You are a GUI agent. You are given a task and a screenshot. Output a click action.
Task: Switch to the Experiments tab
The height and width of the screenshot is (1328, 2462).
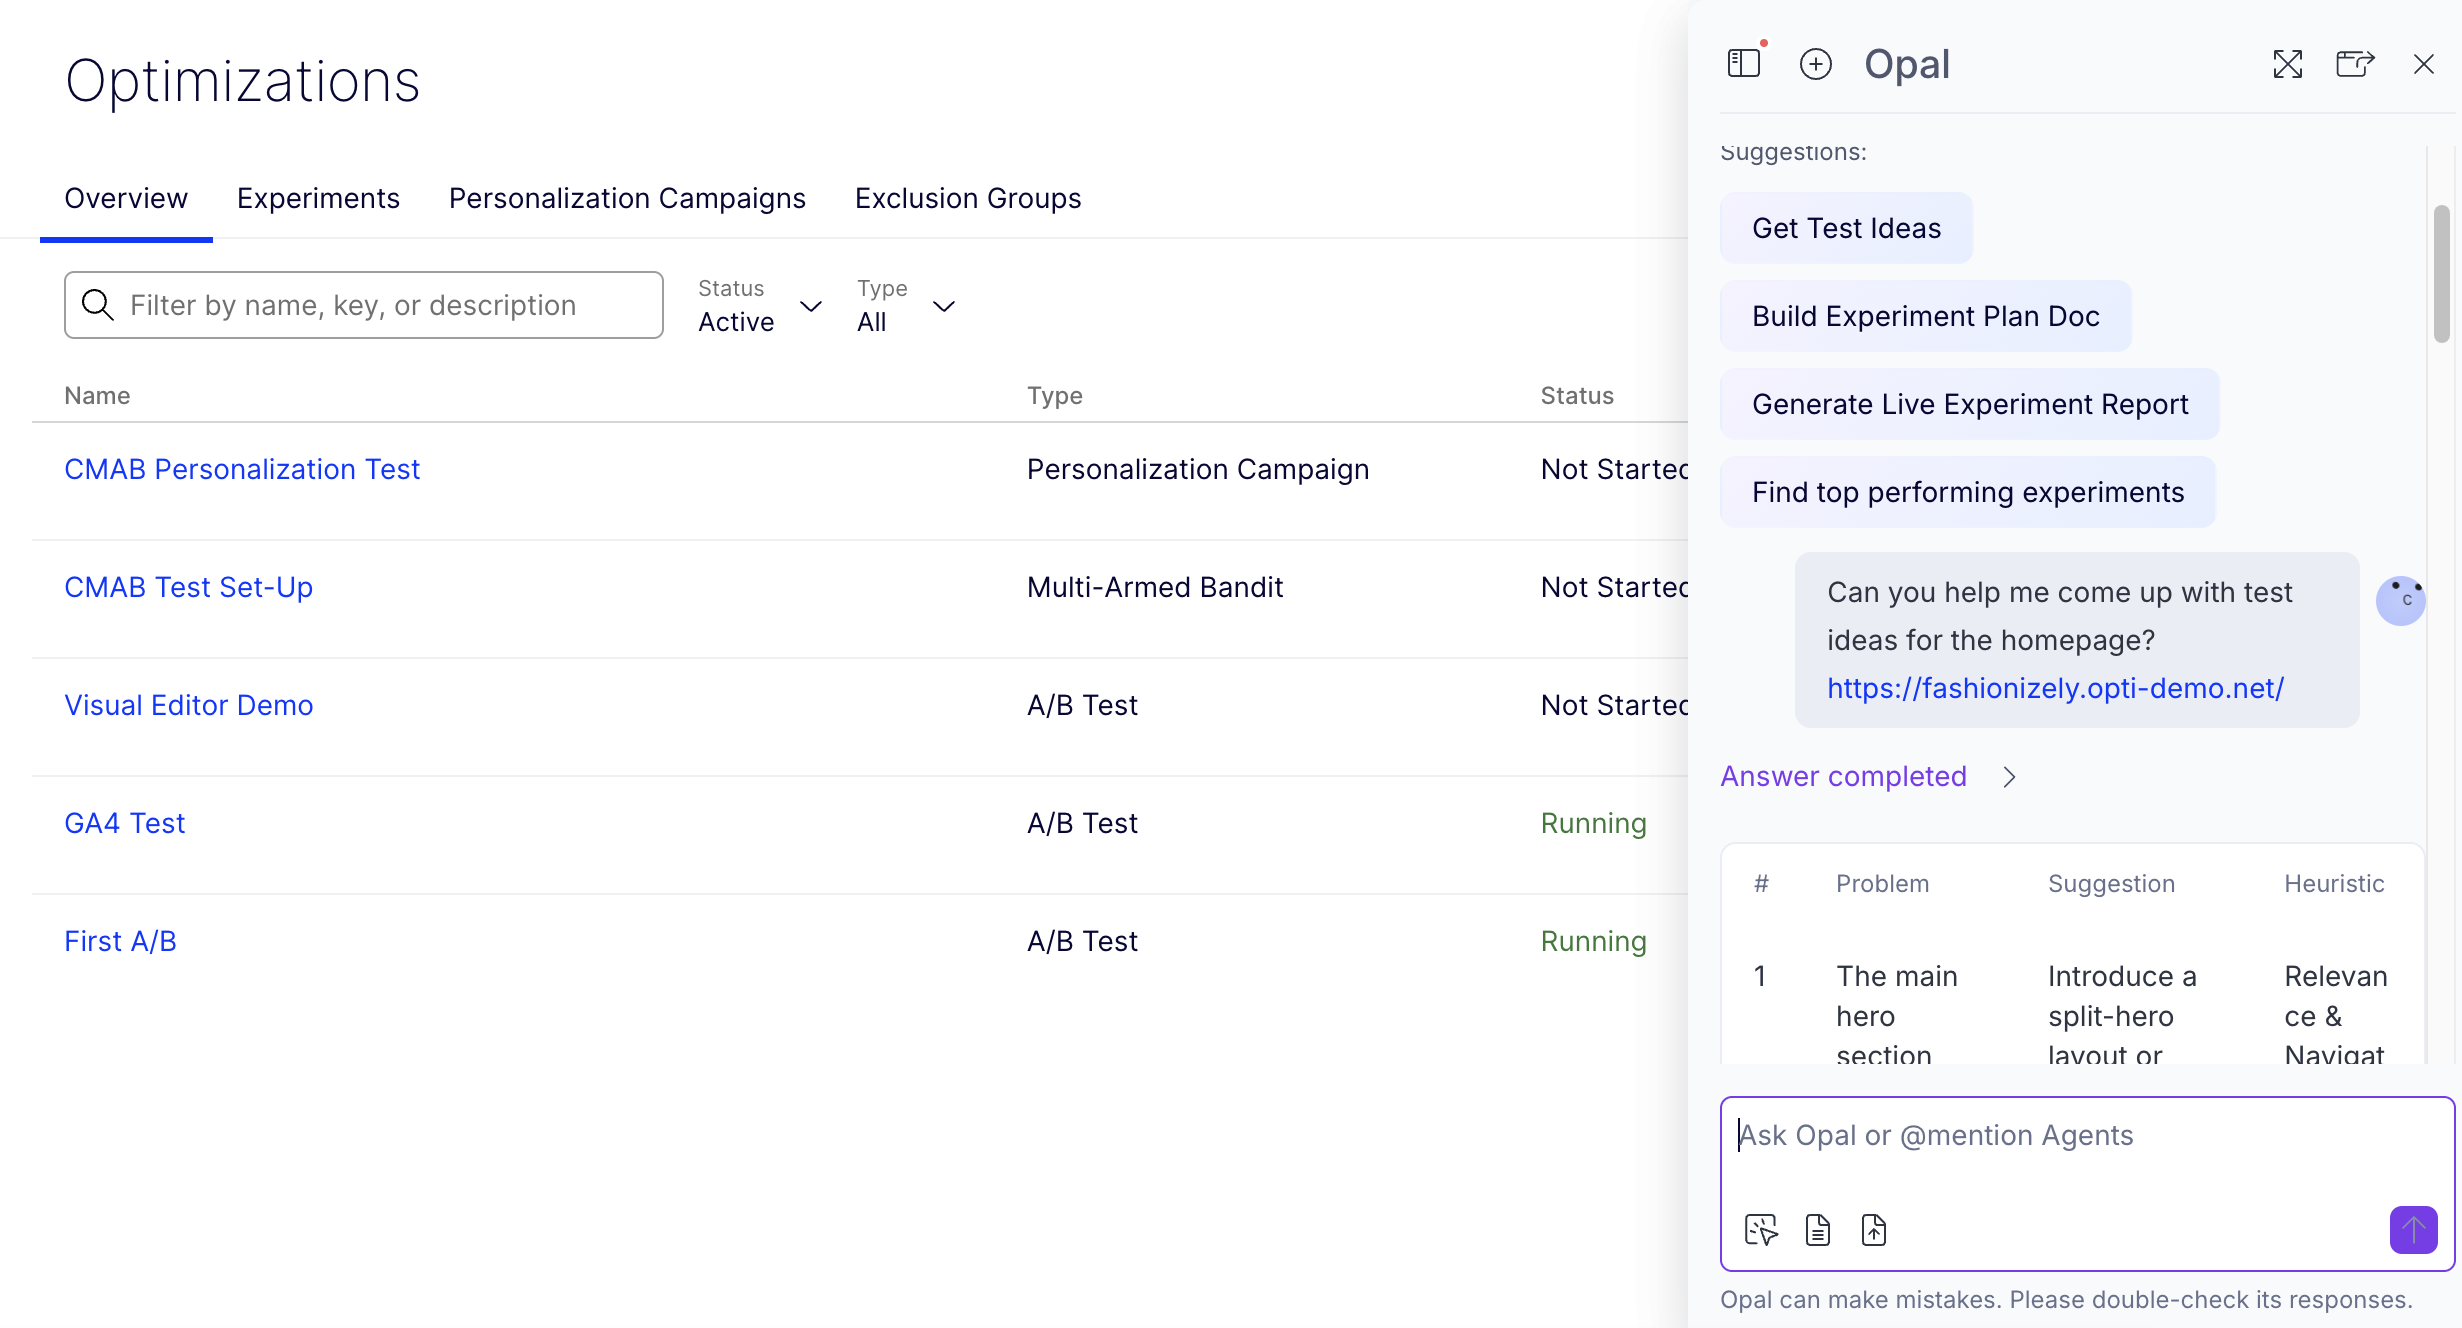coord(318,198)
